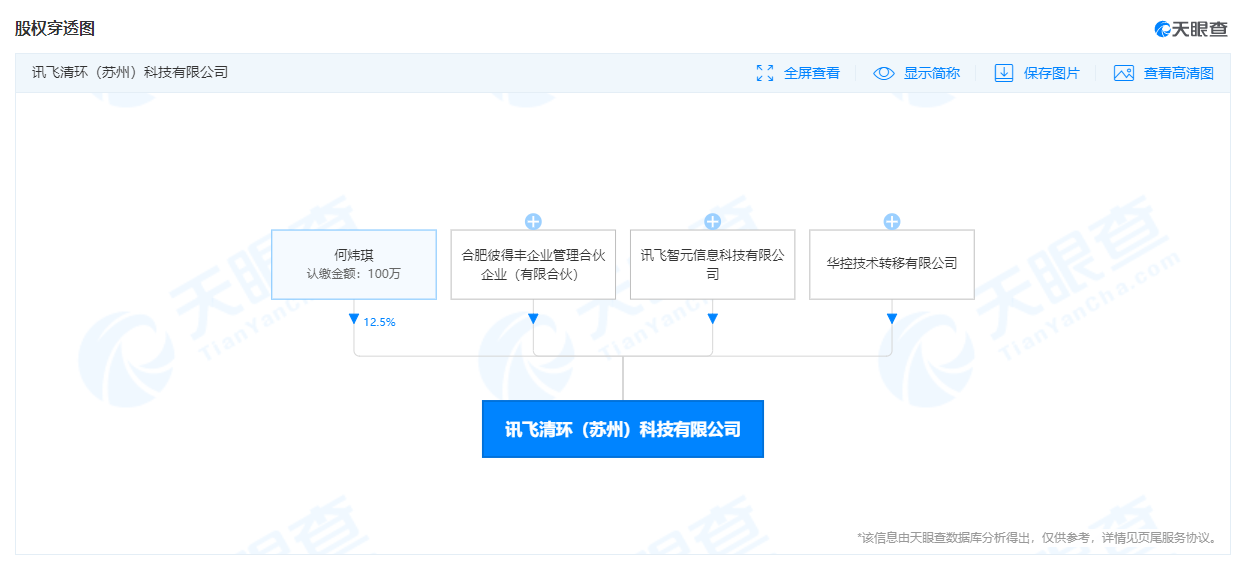Click the root node 讯飞清环（苏州）科技有限公司

coord(623,429)
